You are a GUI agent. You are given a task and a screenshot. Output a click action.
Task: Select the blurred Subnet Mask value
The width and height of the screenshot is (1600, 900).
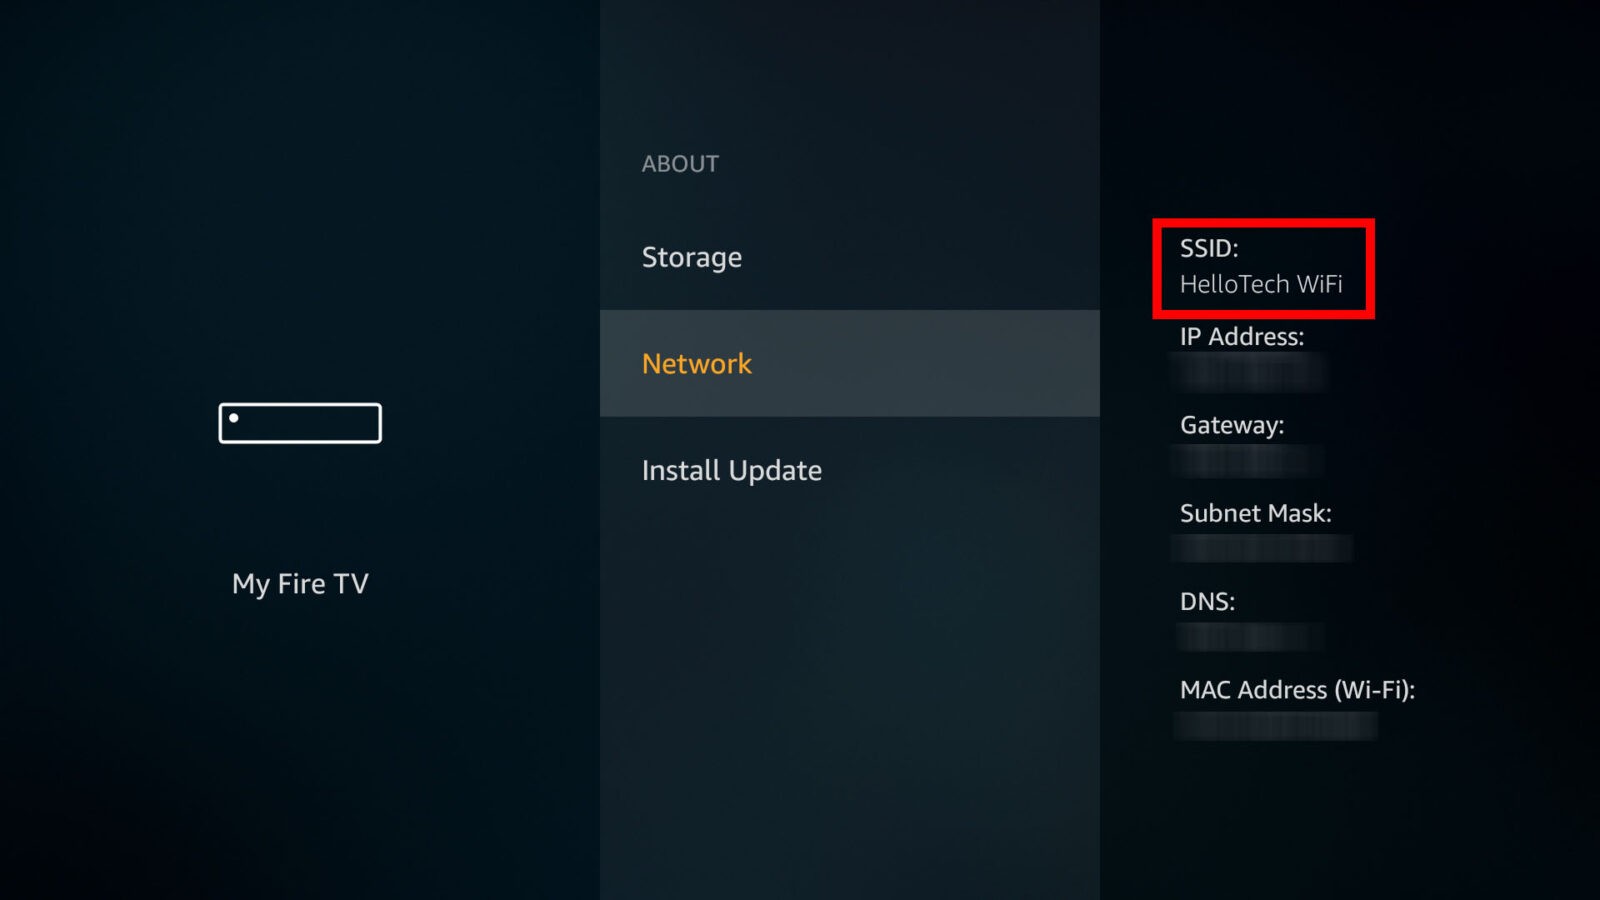pyautogui.click(x=1262, y=548)
